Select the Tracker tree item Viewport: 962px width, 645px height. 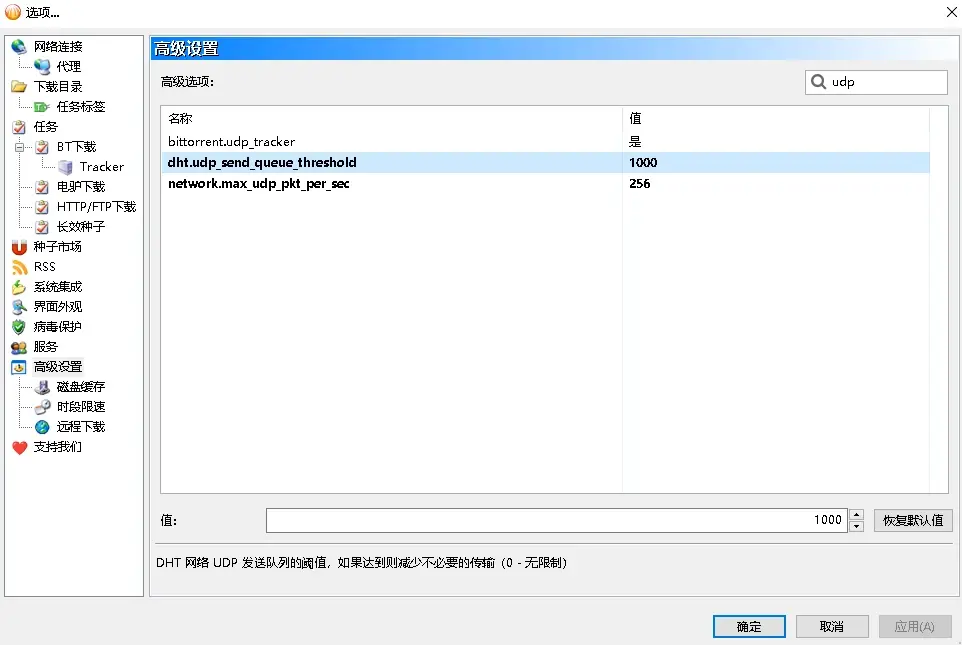click(101, 167)
